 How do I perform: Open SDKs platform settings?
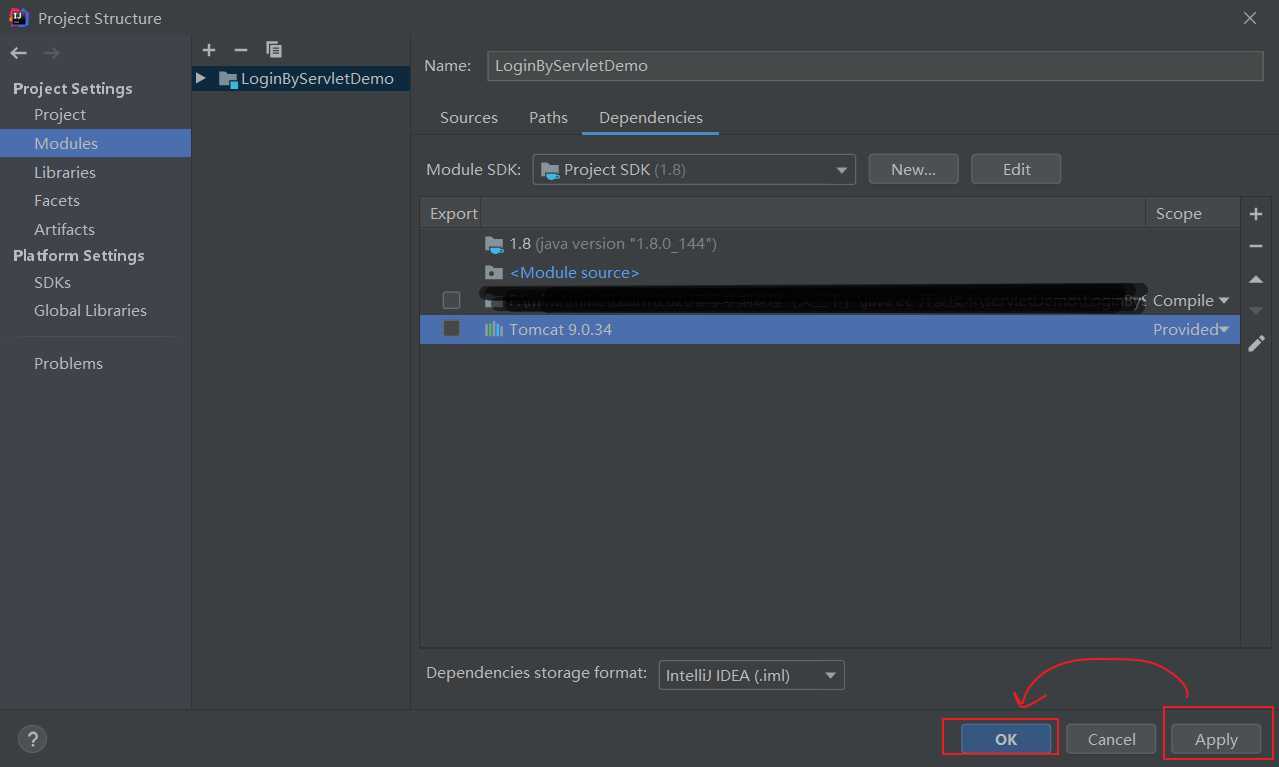[52, 282]
